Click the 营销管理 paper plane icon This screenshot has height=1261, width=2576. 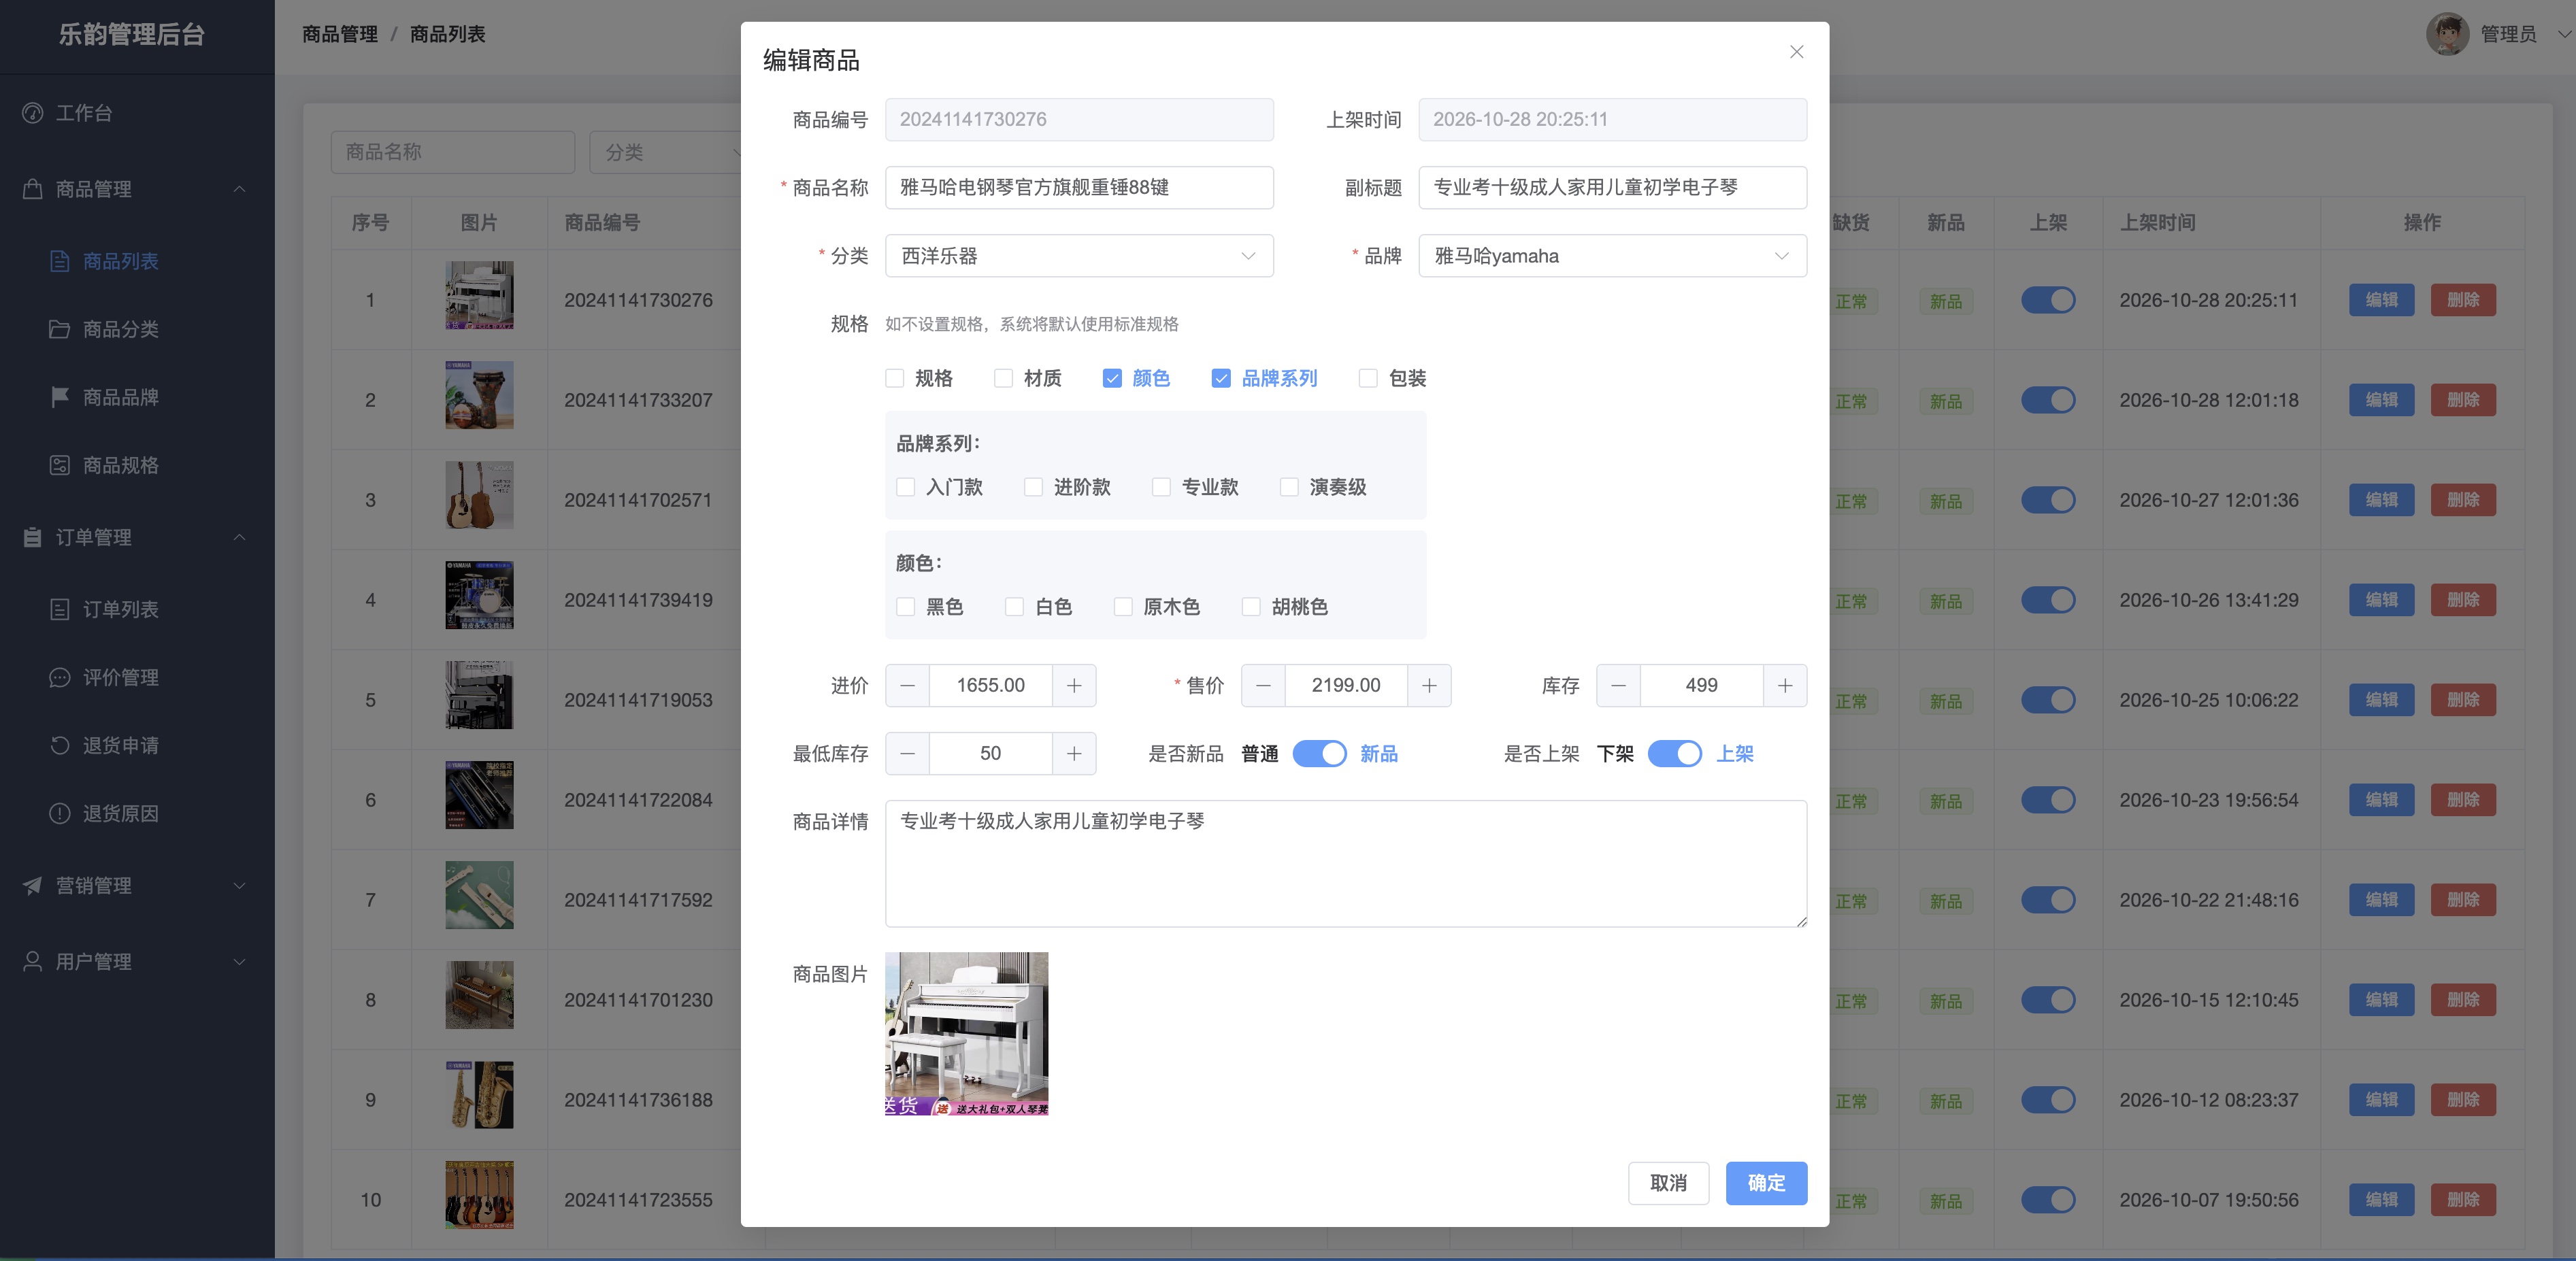(x=33, y=885)
